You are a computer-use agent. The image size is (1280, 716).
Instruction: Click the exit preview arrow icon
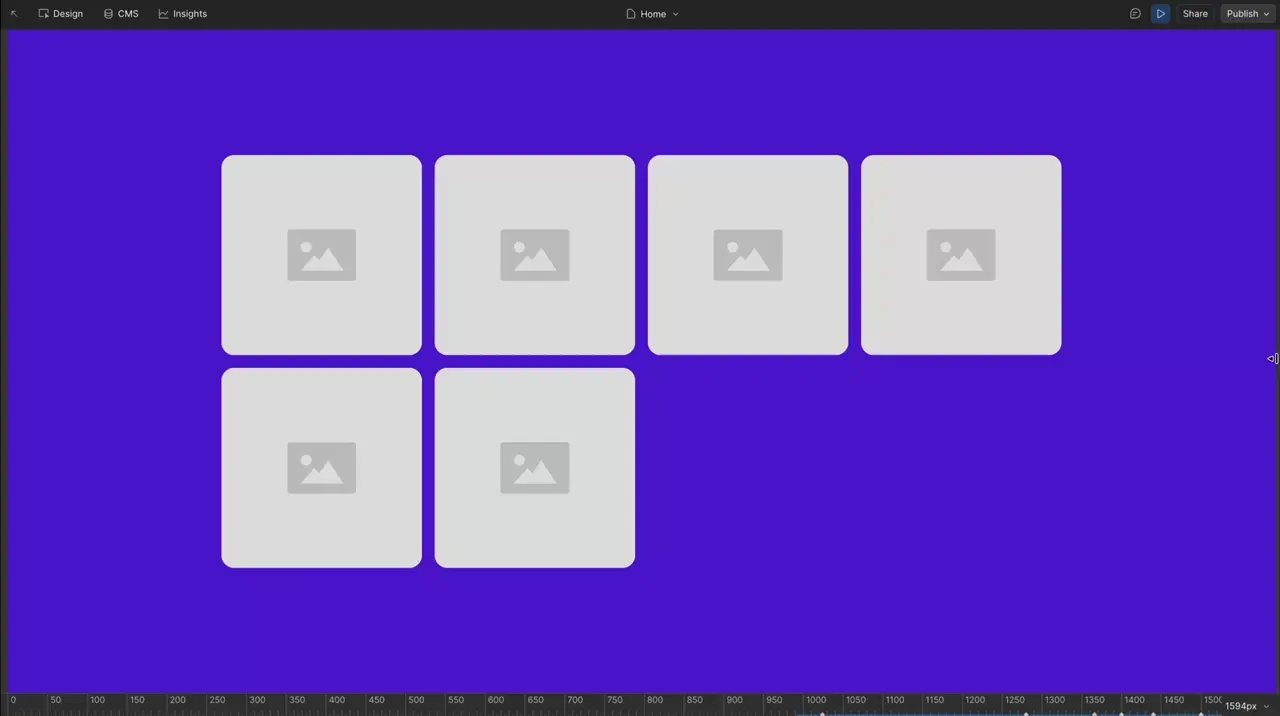point(14,14)
